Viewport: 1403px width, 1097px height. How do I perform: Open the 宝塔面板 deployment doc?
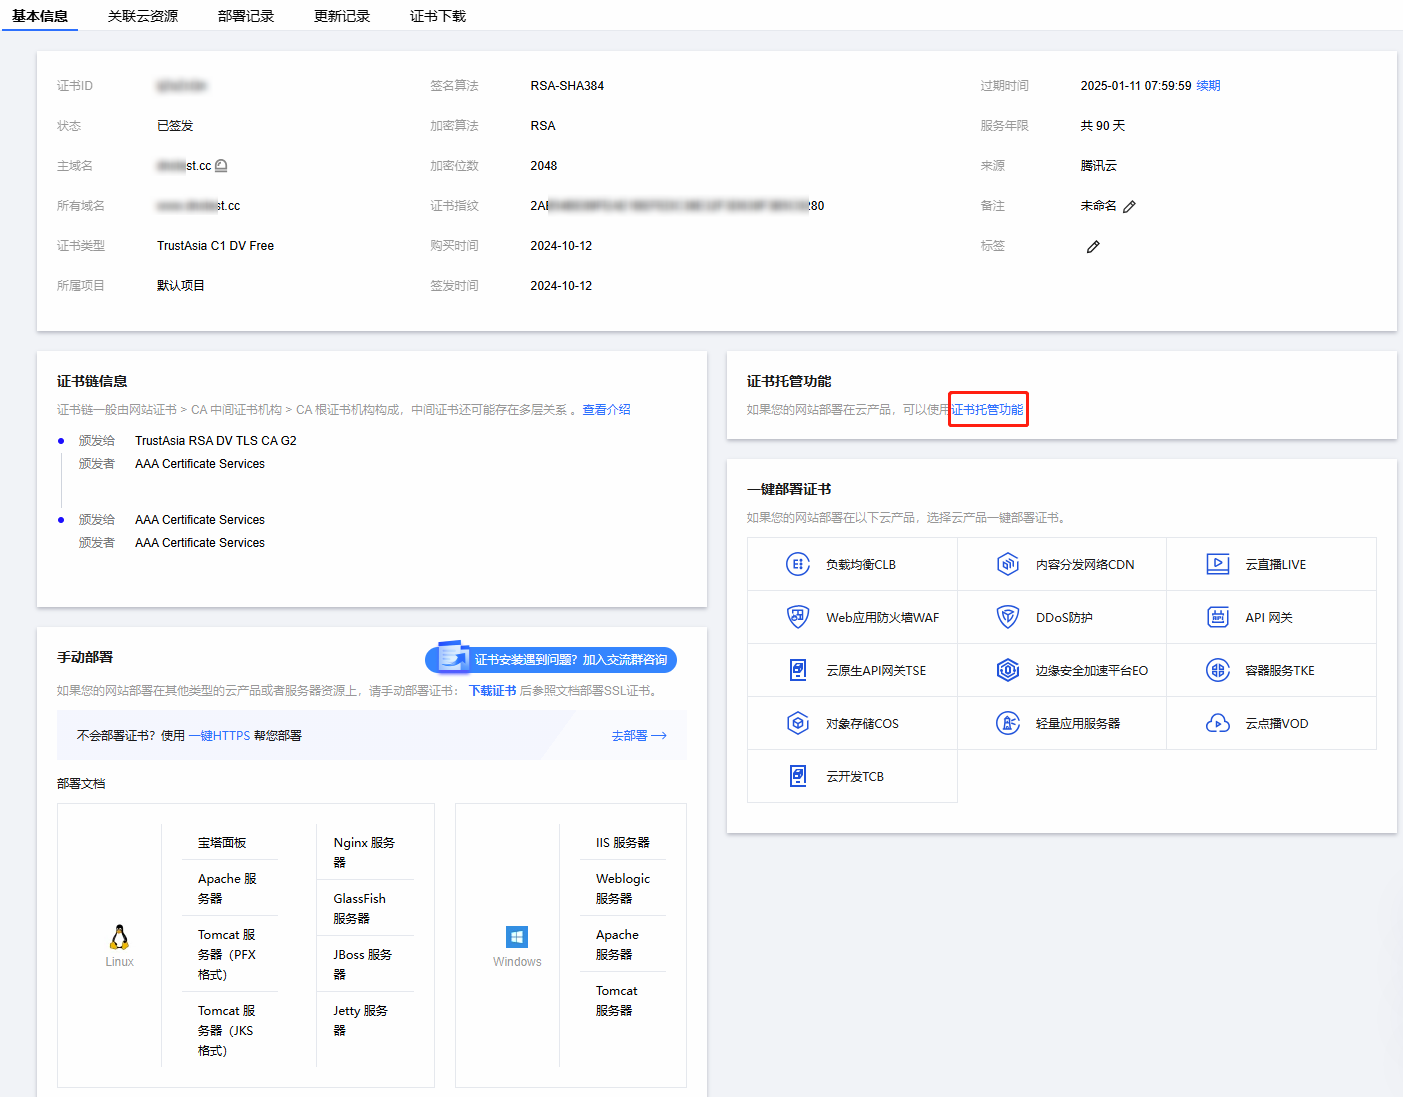[x=222, y=843]
